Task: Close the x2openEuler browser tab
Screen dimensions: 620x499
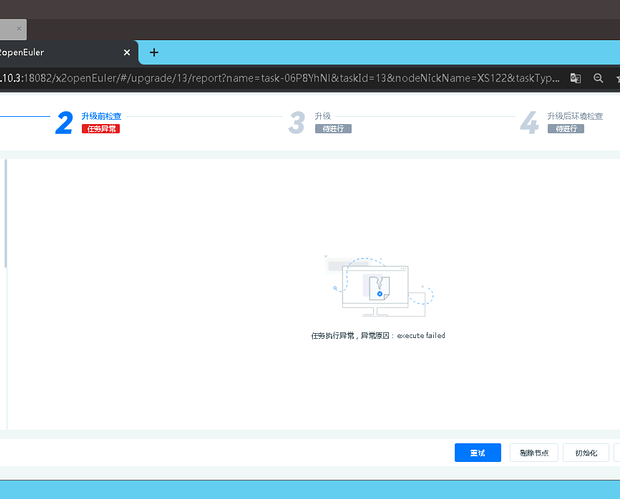Action: 127,53
